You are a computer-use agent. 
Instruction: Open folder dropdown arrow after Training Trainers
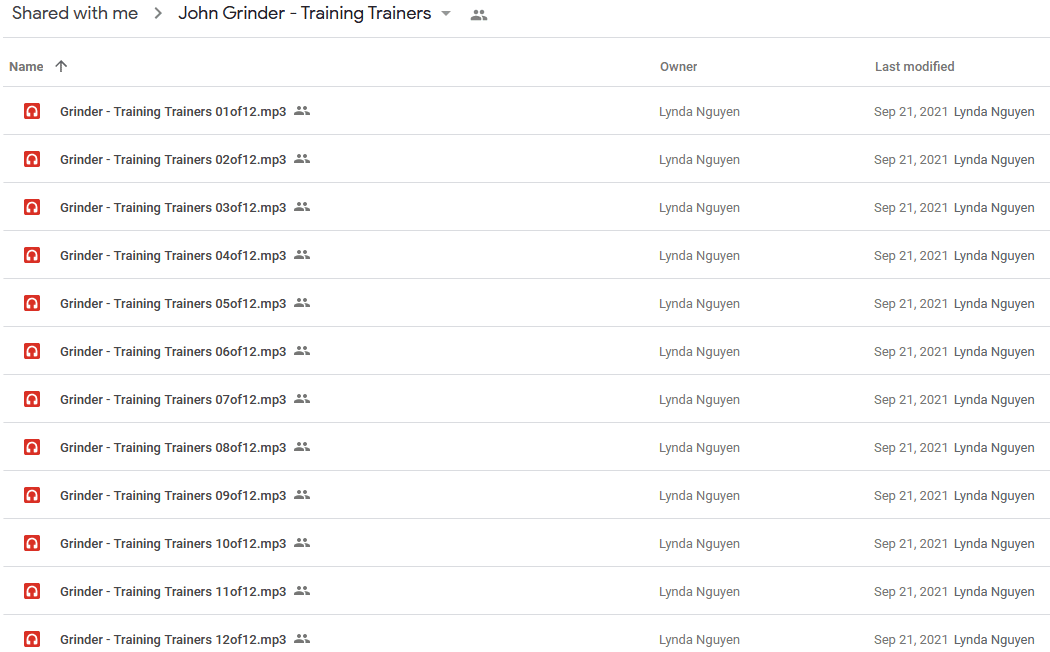pos(446,13)
